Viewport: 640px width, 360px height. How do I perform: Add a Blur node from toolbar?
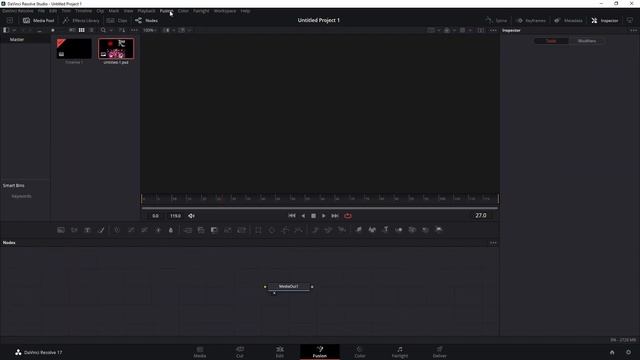pos(171,230)
